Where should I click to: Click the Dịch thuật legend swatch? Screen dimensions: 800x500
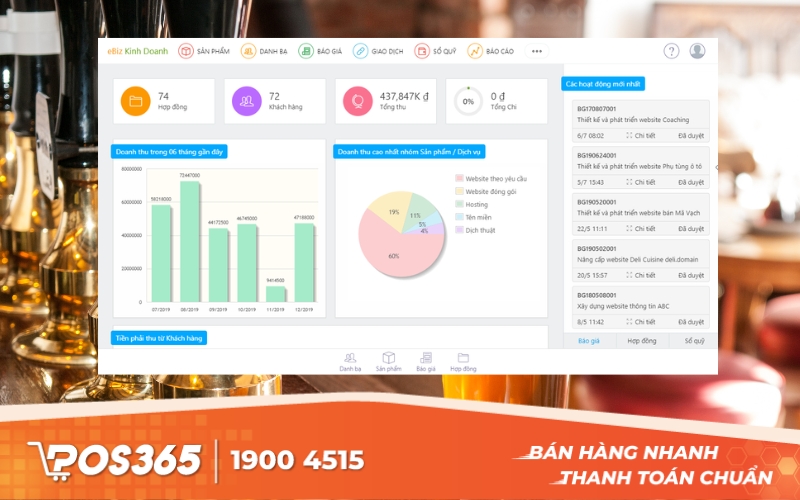click(459, 230)
